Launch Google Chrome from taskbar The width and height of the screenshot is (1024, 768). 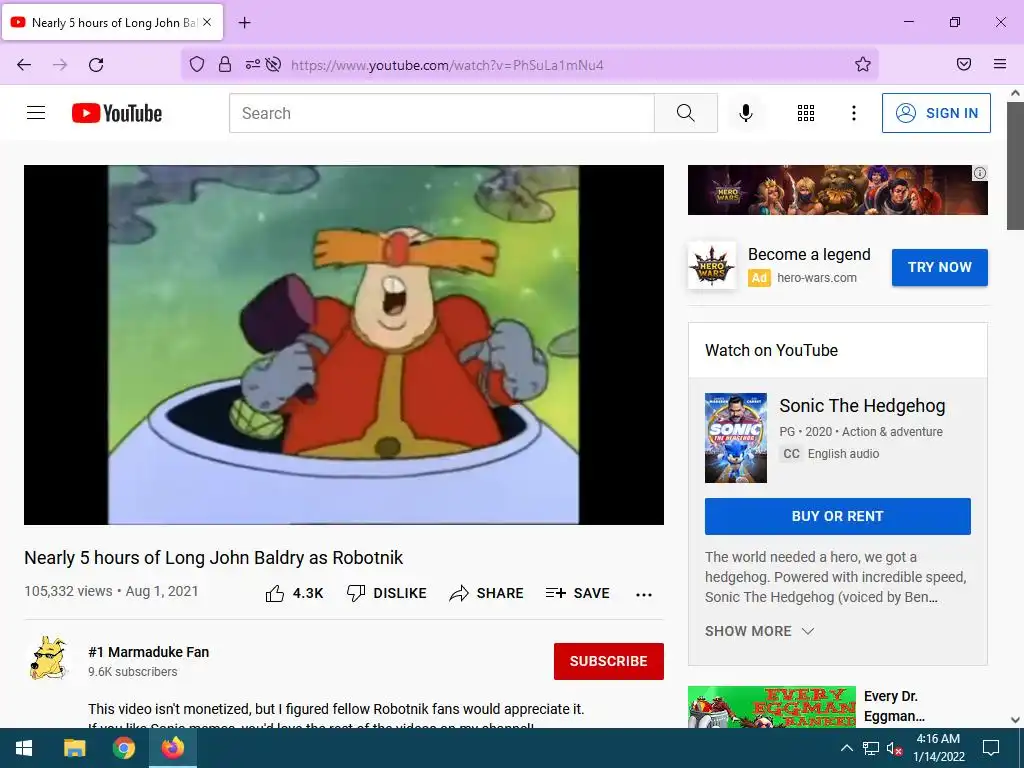coord(123,748)
